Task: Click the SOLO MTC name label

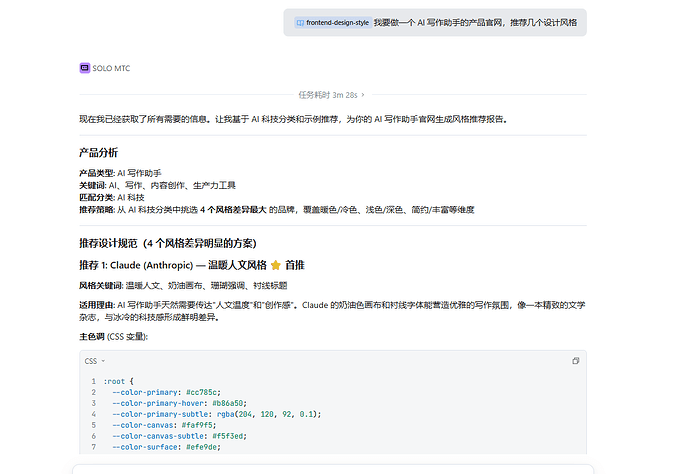Action: tap(111, 68)
